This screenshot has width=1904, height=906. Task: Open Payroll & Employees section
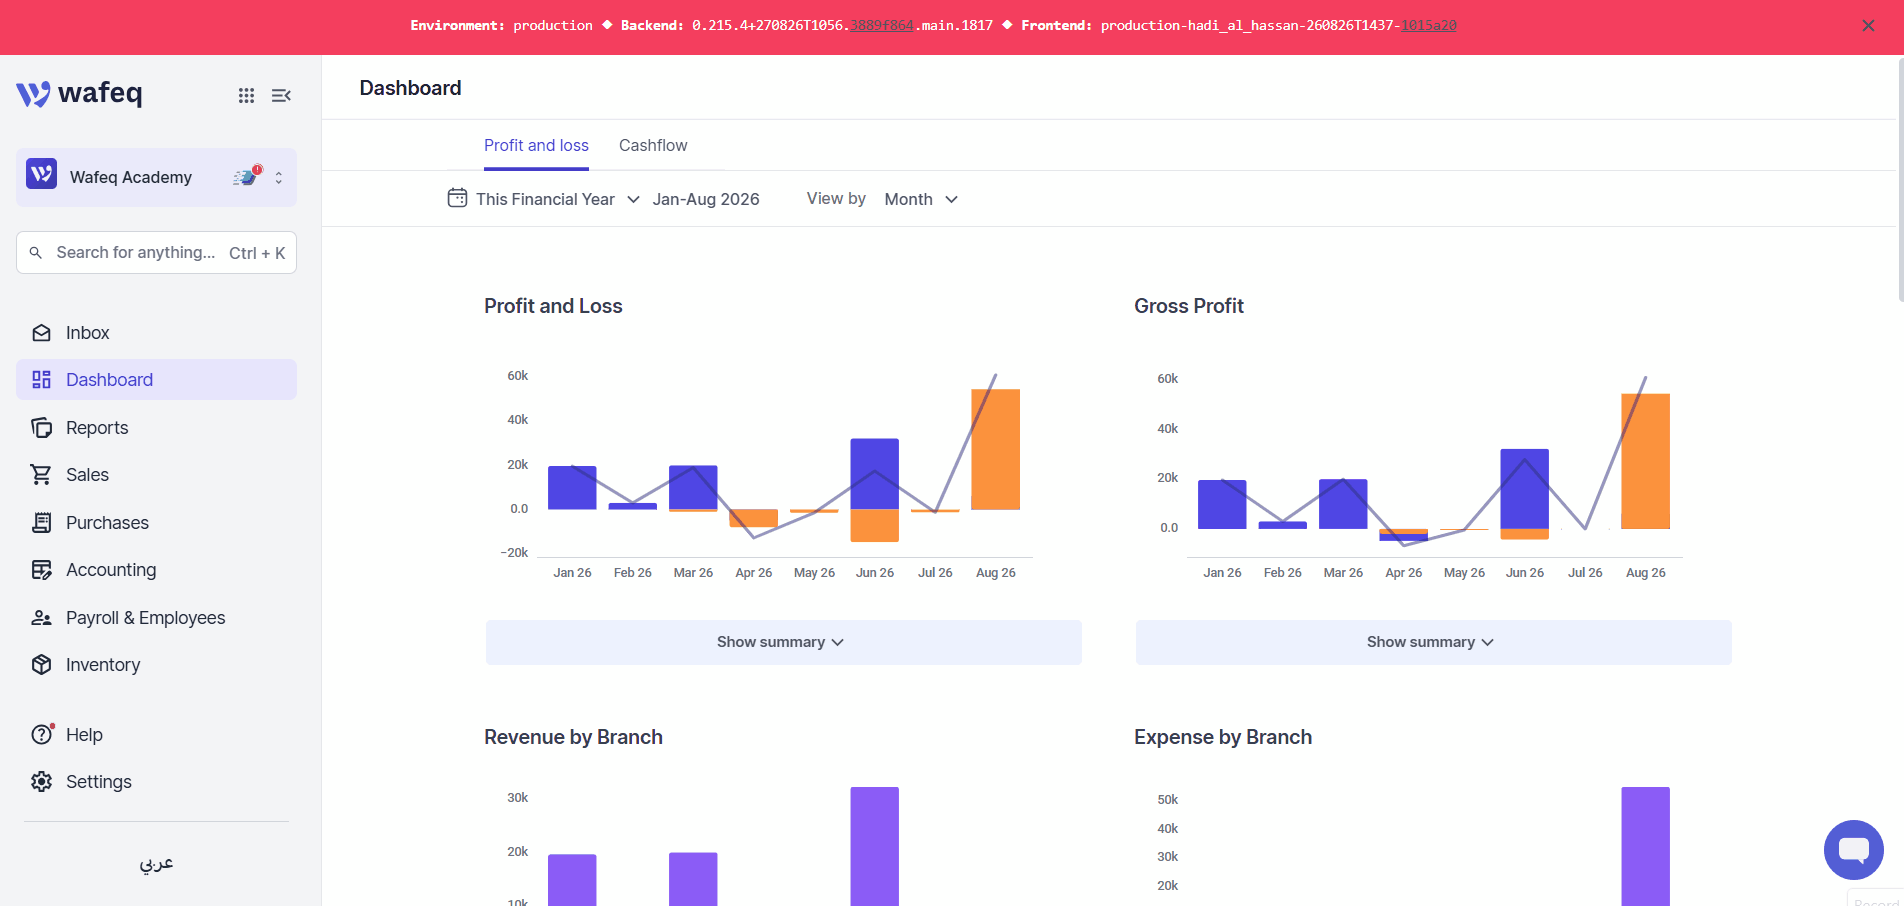pos(156,618)
